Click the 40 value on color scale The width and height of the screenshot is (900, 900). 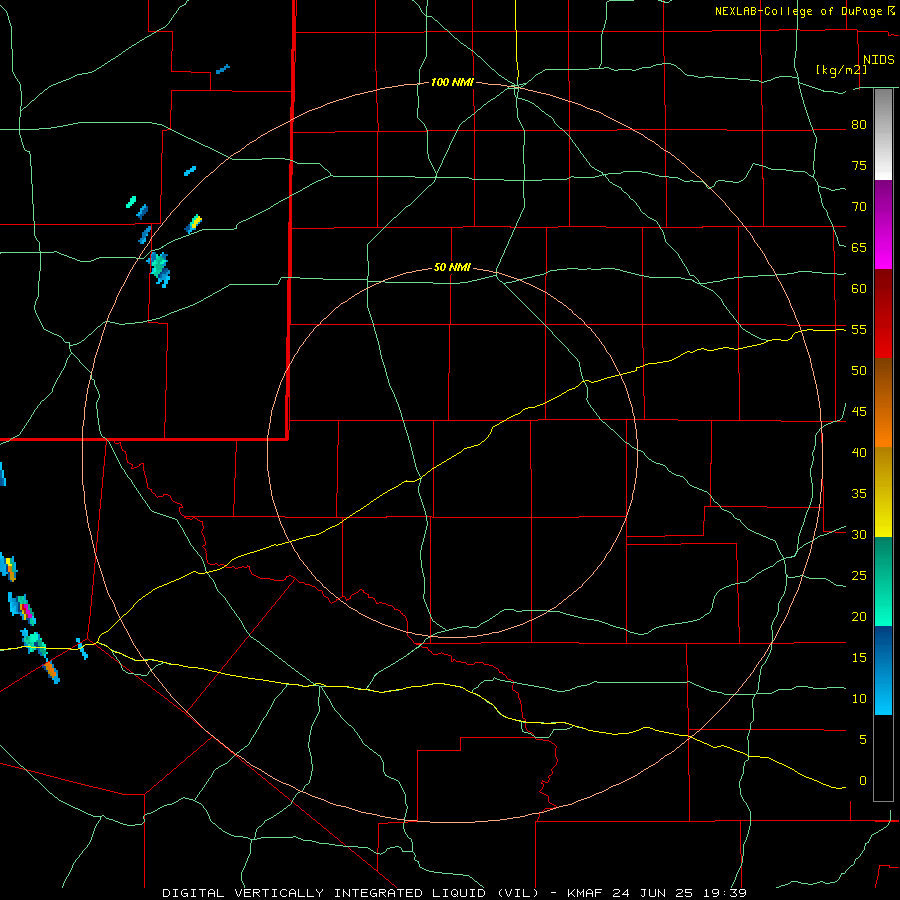(859, 452)
